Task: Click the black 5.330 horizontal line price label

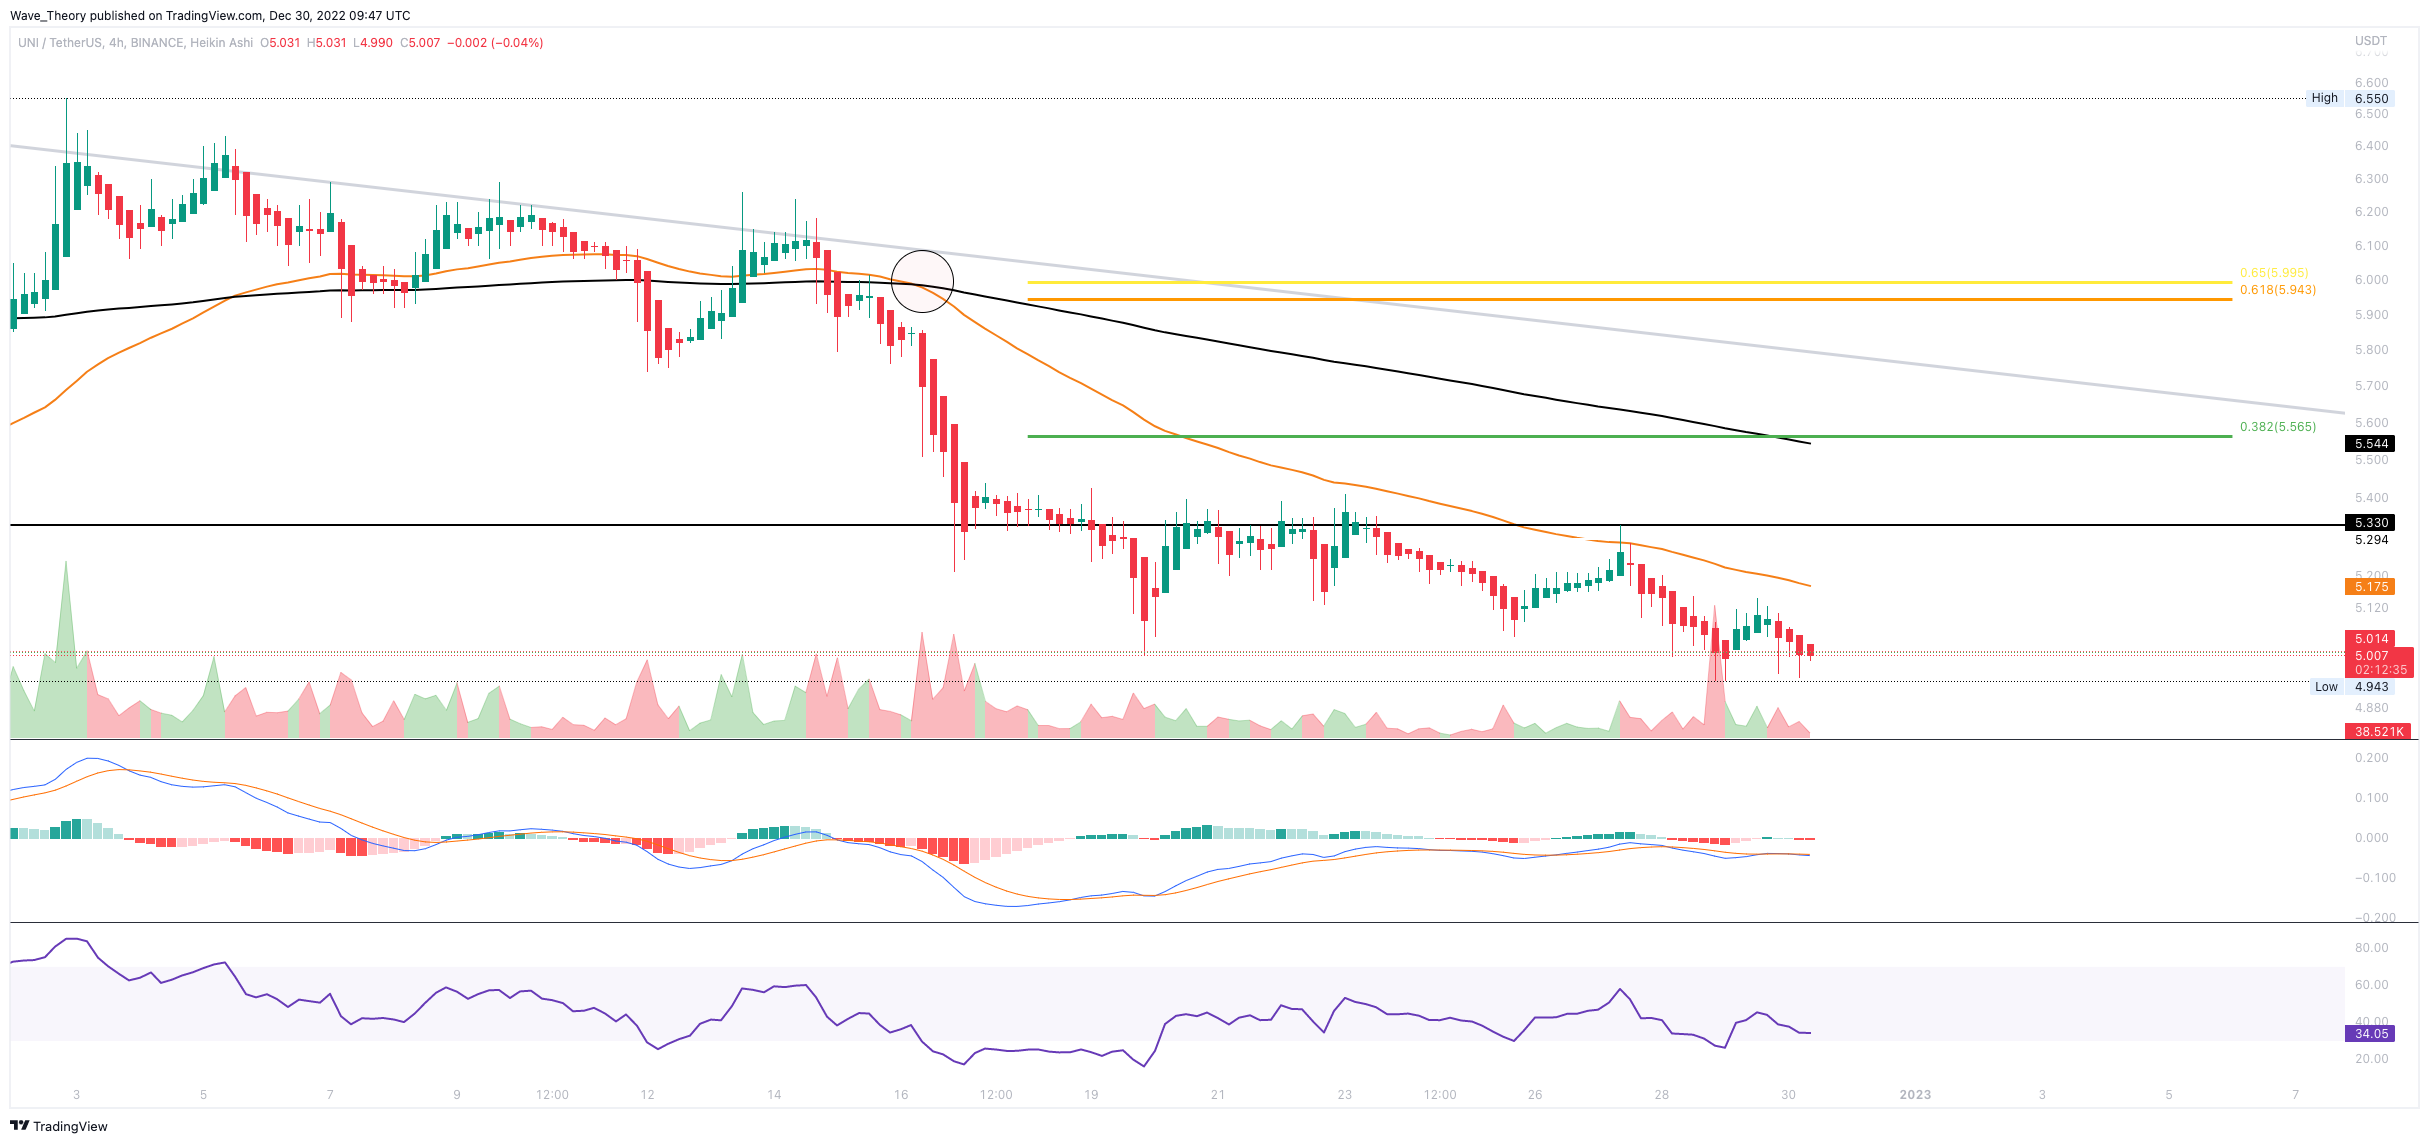Action: 2370,523
